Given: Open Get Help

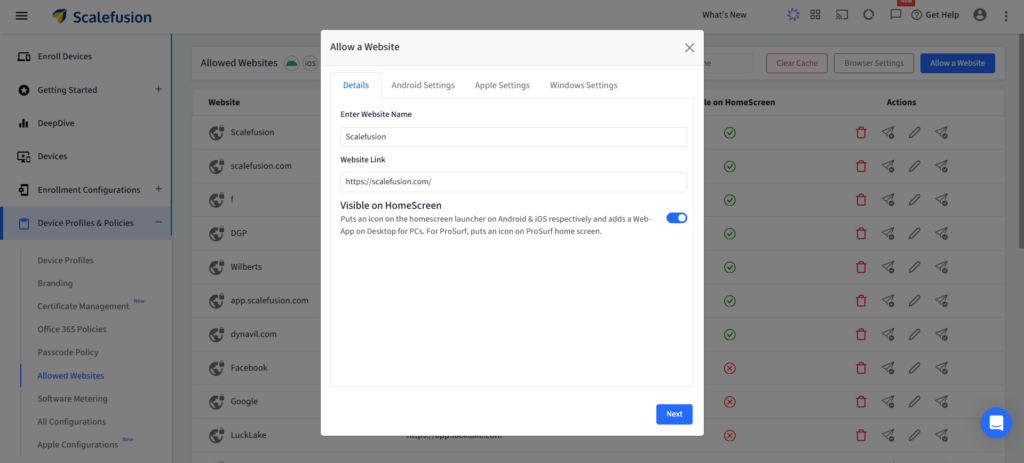Looking at the screenshot, I should coord(935,15).
